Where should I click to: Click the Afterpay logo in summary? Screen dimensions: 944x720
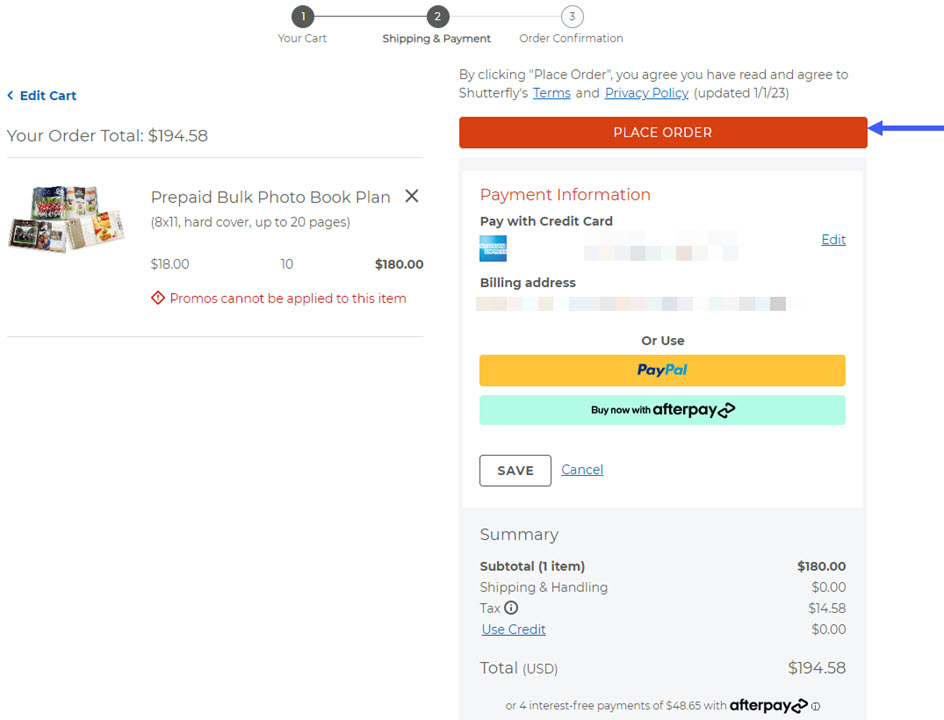pos(768,706)
